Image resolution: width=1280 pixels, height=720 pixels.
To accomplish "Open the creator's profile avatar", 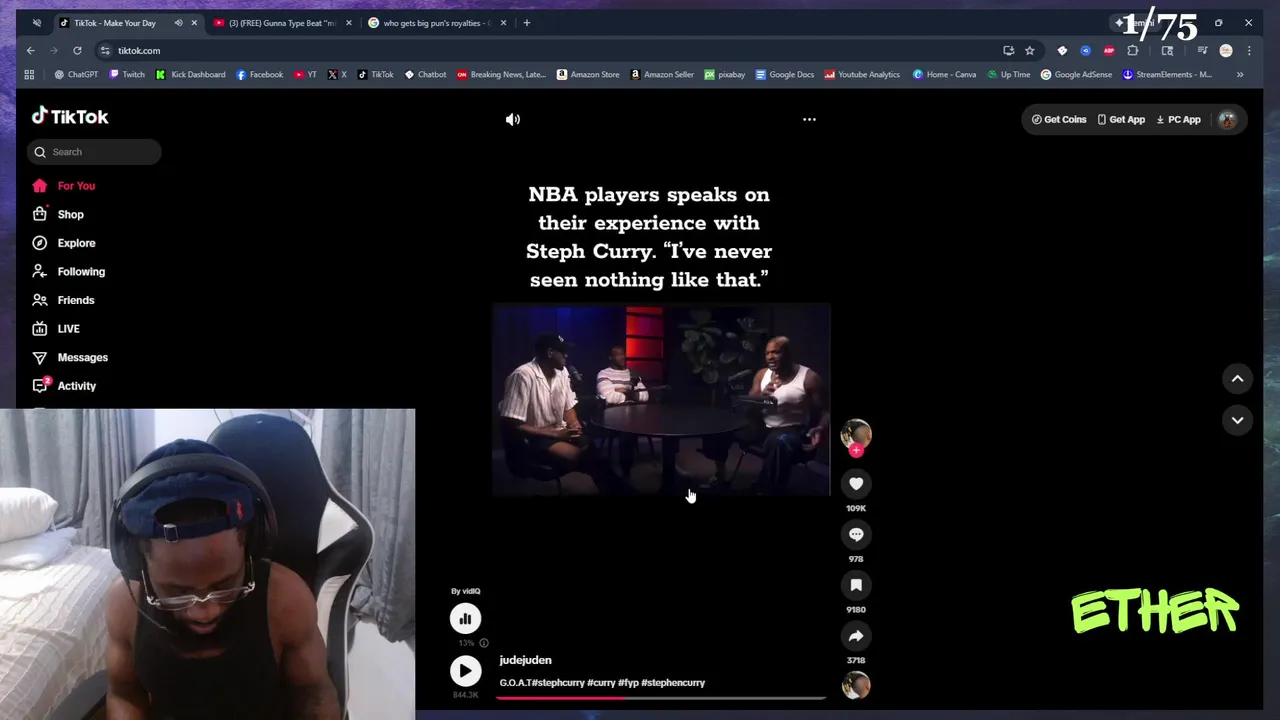I will tap(856, 433).
